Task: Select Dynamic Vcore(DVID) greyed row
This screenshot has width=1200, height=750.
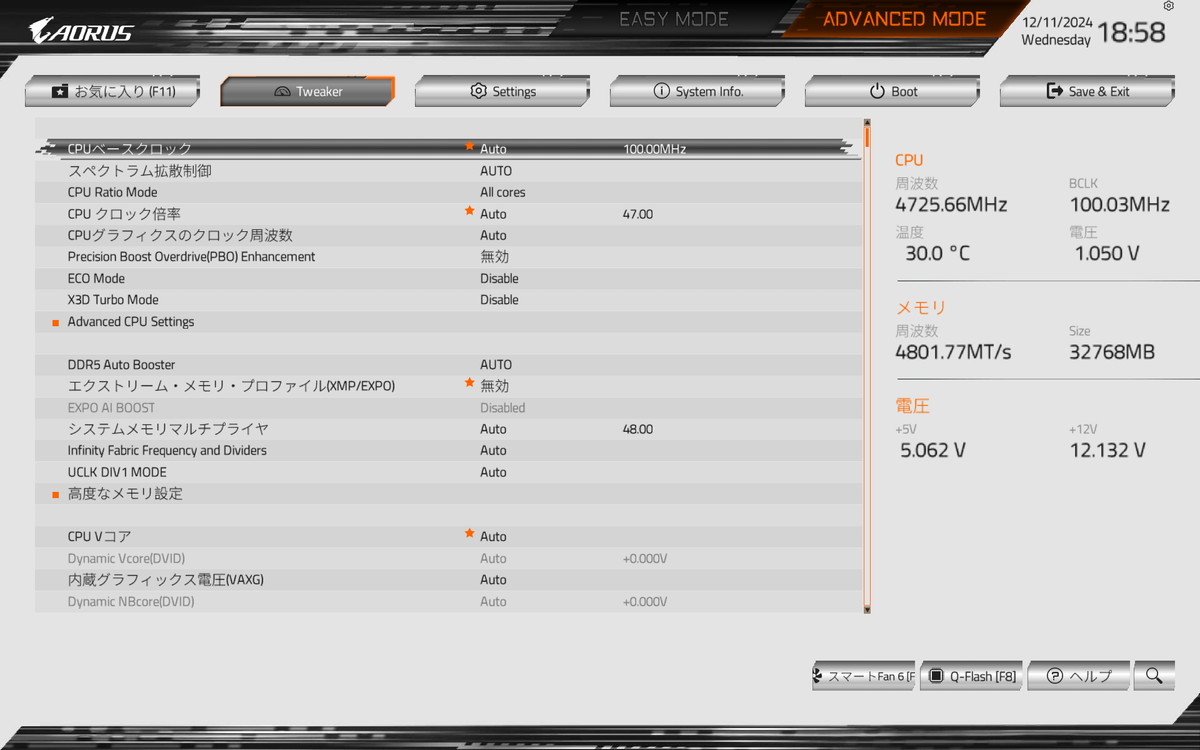Action: pyautogui.click(x=449, y=559)
